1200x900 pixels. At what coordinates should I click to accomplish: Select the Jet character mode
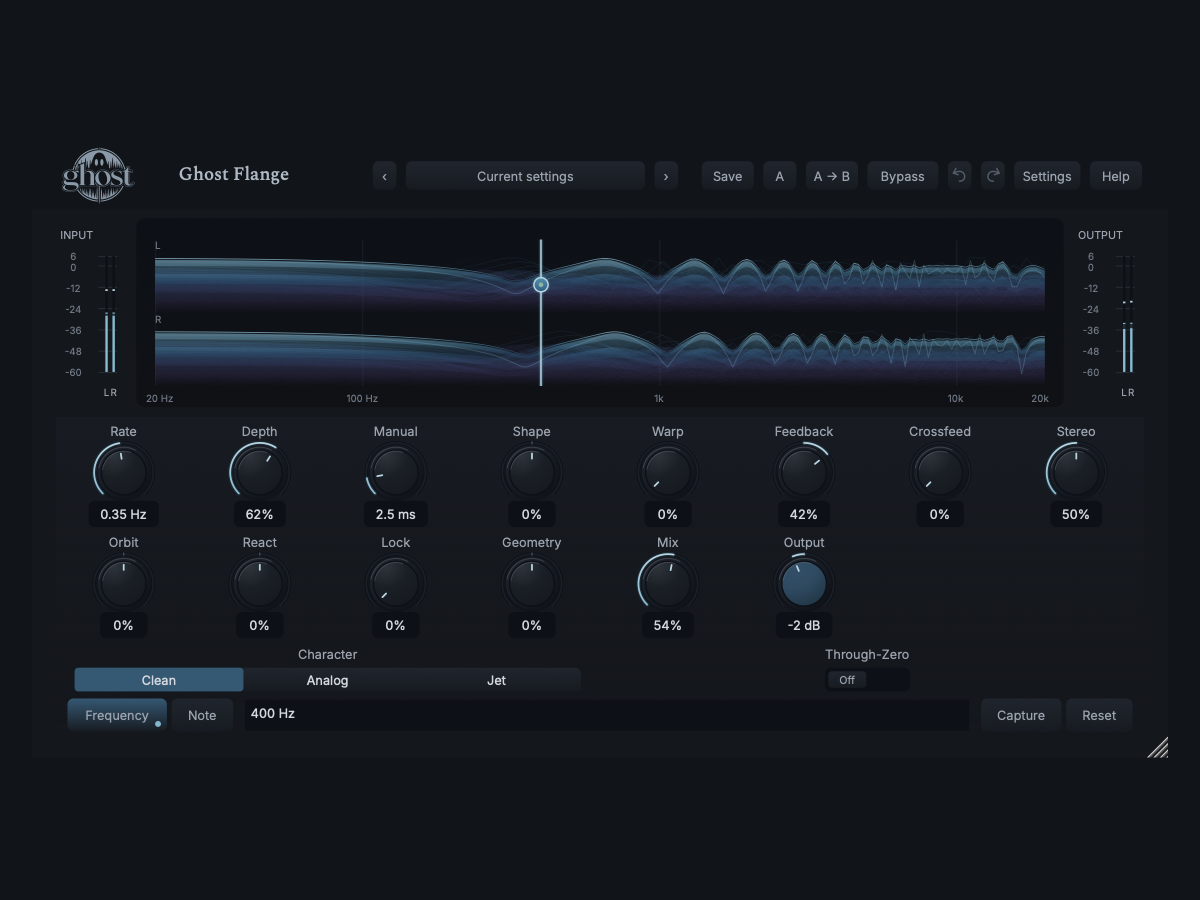click(x=496, y=680)
